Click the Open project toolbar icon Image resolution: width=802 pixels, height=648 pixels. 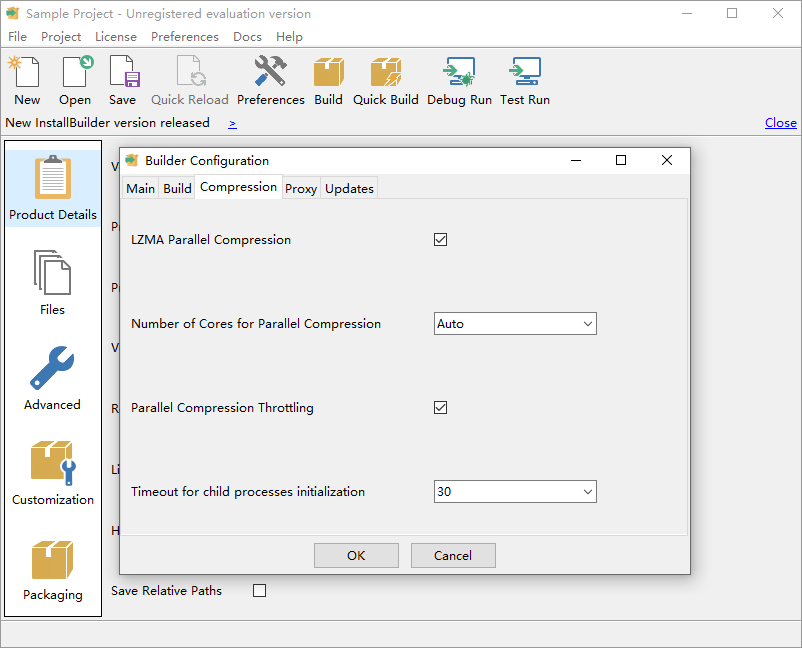(x=78, y=72)
